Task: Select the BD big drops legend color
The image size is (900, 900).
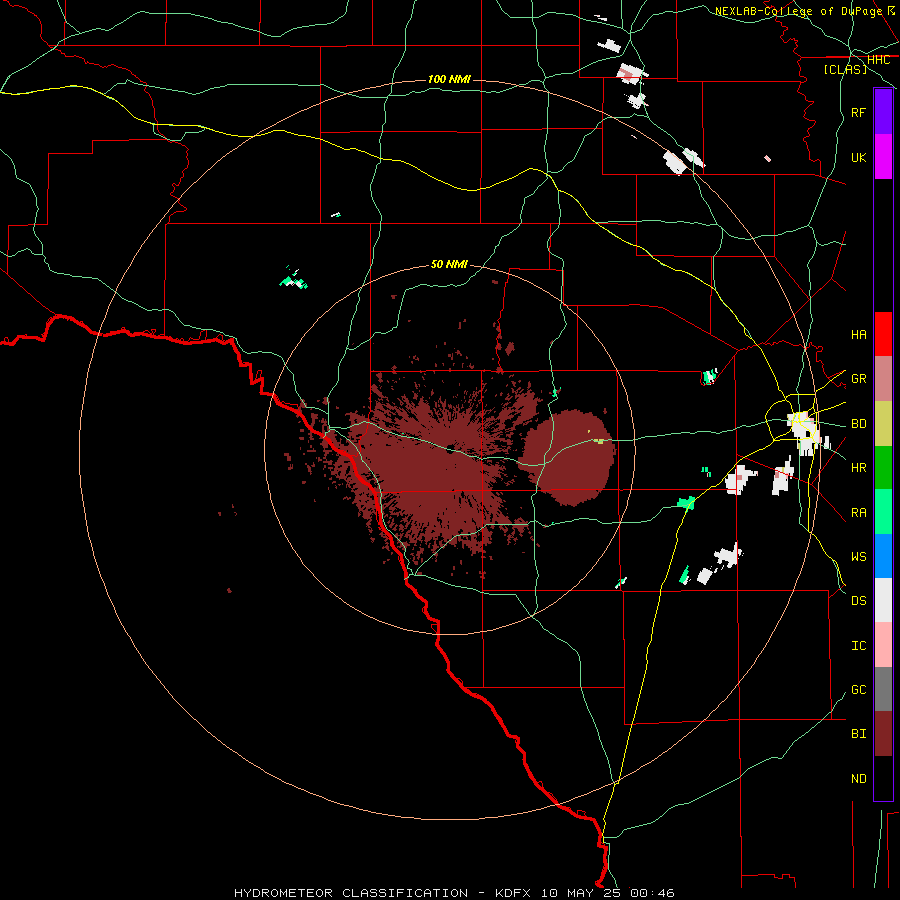Action: [x=883, y=423]
